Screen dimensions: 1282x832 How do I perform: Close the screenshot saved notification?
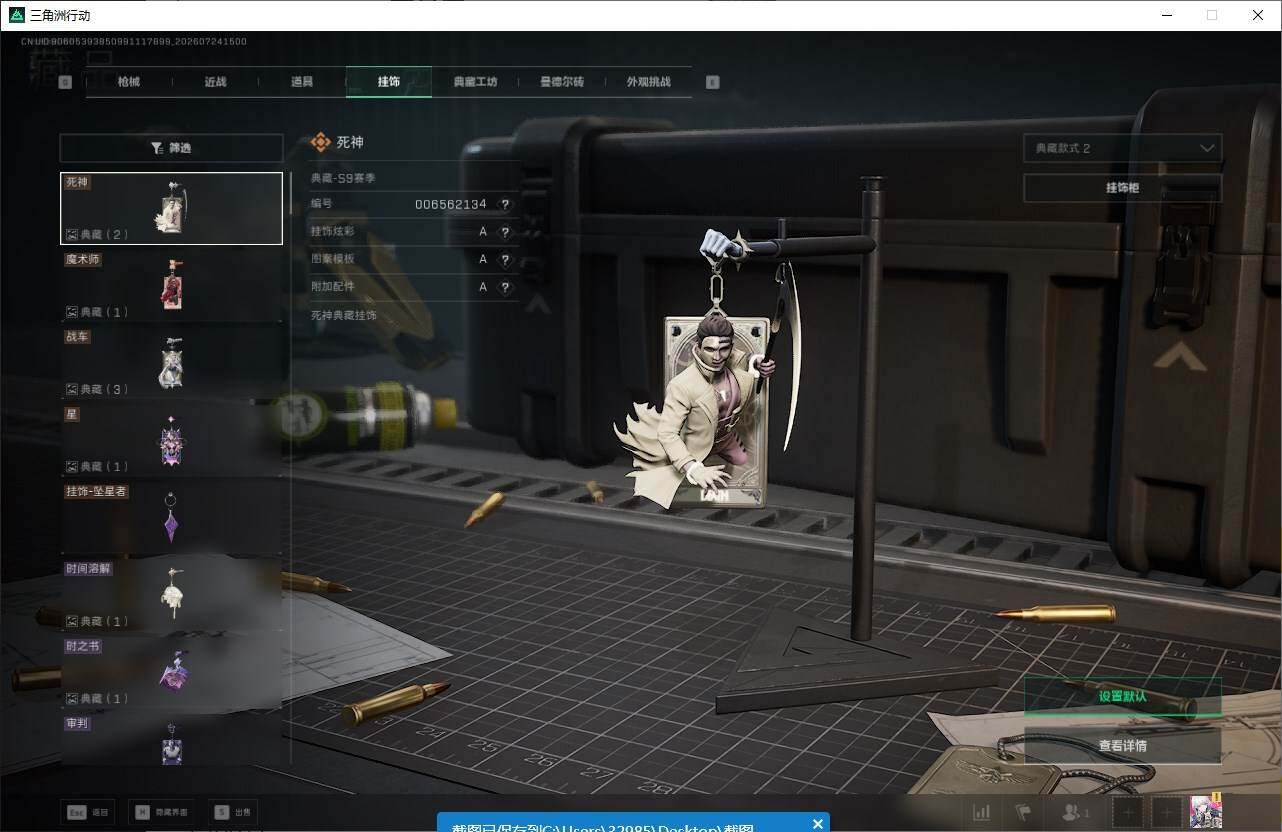[818, 824]
